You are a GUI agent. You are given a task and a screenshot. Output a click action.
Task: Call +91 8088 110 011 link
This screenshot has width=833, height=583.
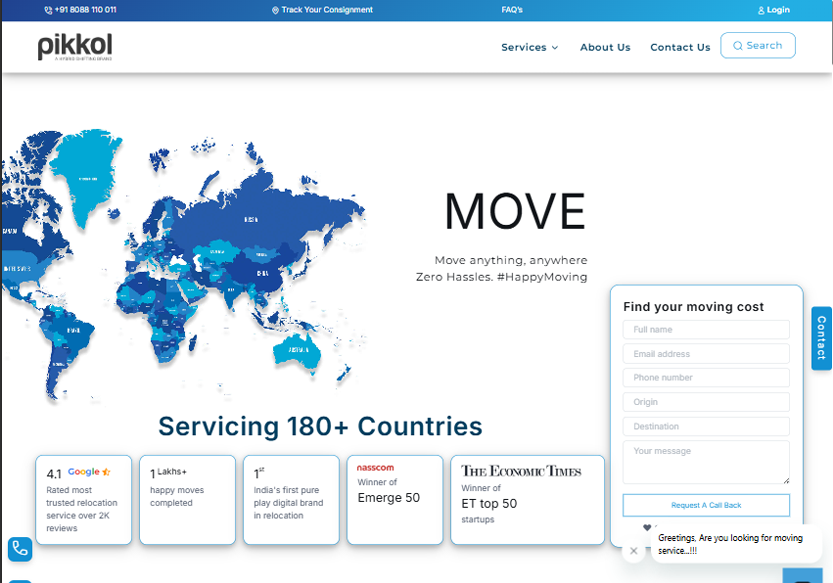point(80,10)
